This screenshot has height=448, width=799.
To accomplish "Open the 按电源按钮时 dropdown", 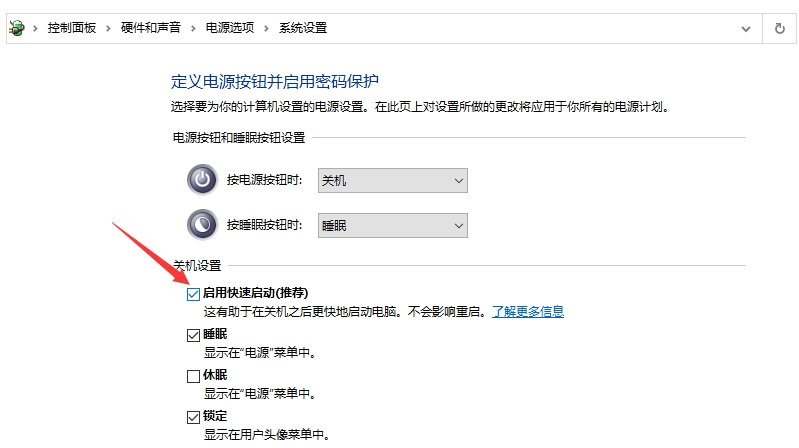I will click(392, 181).
